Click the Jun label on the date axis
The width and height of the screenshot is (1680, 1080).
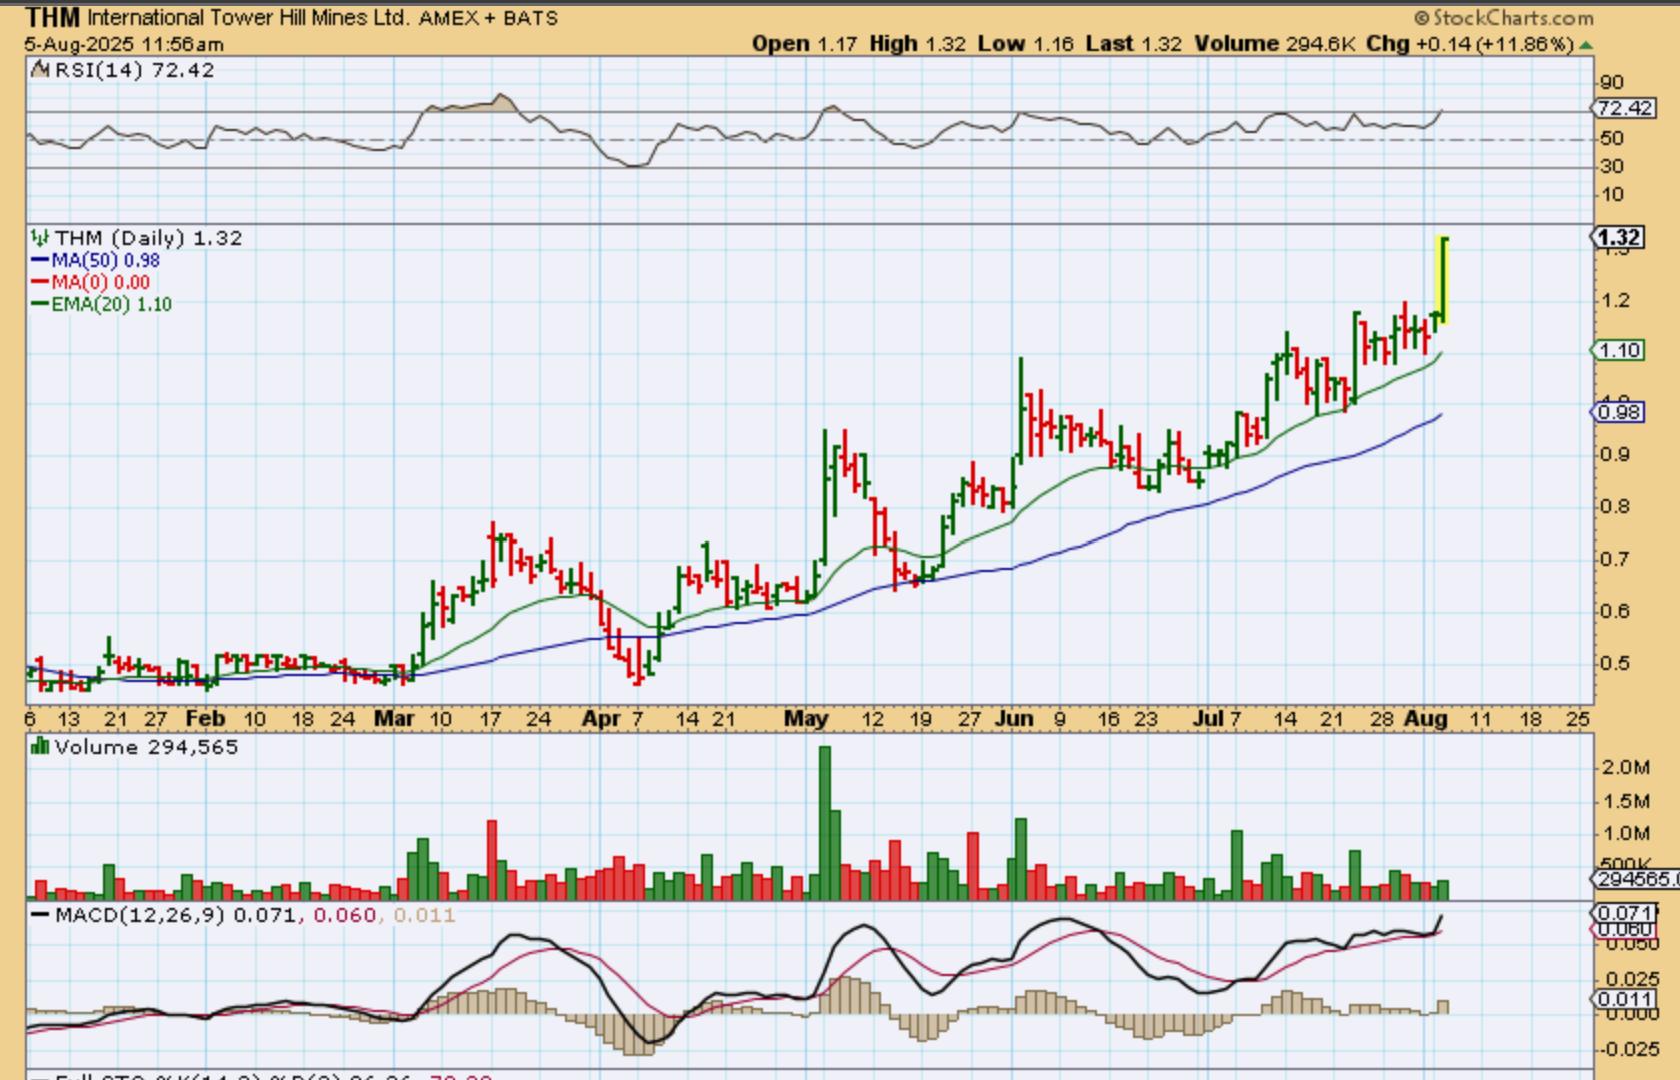pos(1014,718)
